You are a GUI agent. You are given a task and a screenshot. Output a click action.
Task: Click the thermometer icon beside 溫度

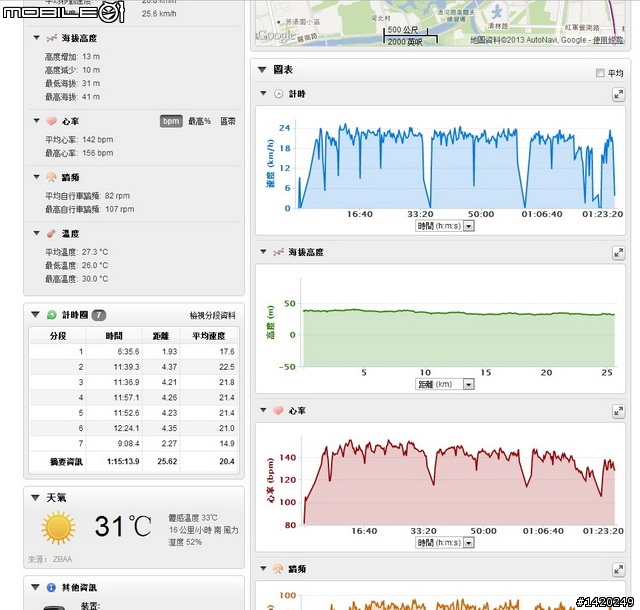(51, 234)
